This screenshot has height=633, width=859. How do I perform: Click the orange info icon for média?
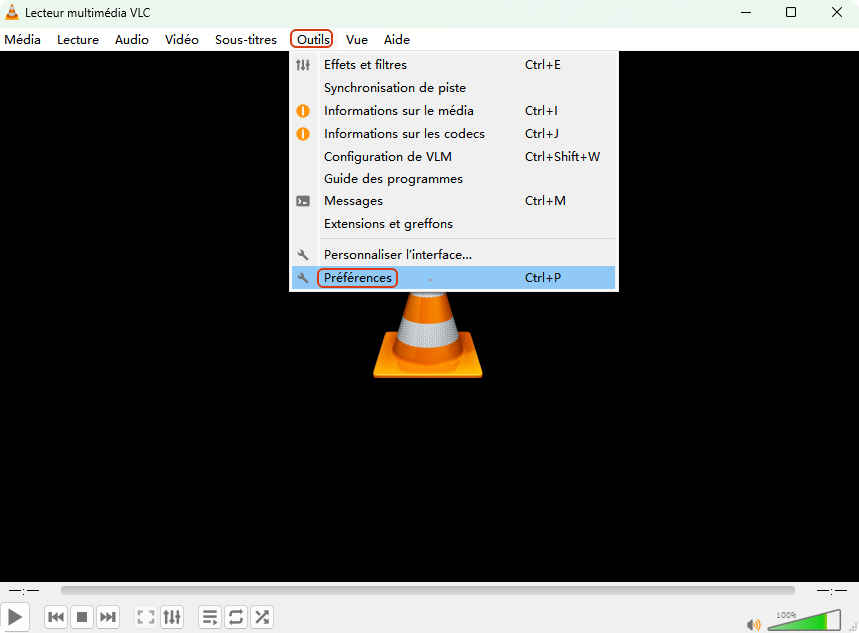(x=303, y=111)
